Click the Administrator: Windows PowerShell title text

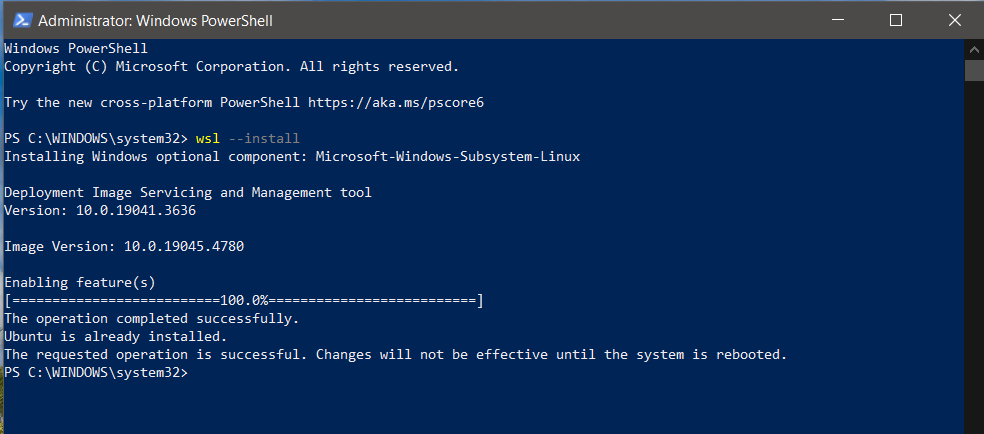tap(155, 21)
